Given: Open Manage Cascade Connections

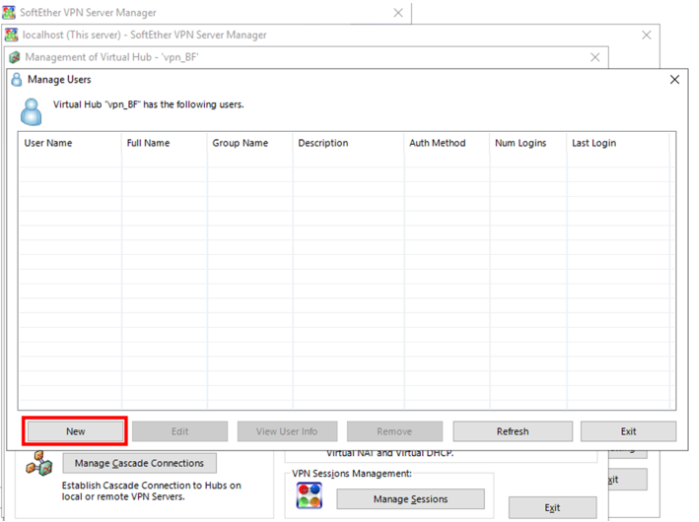Looking at the screenshot, I should coord(139,463).
